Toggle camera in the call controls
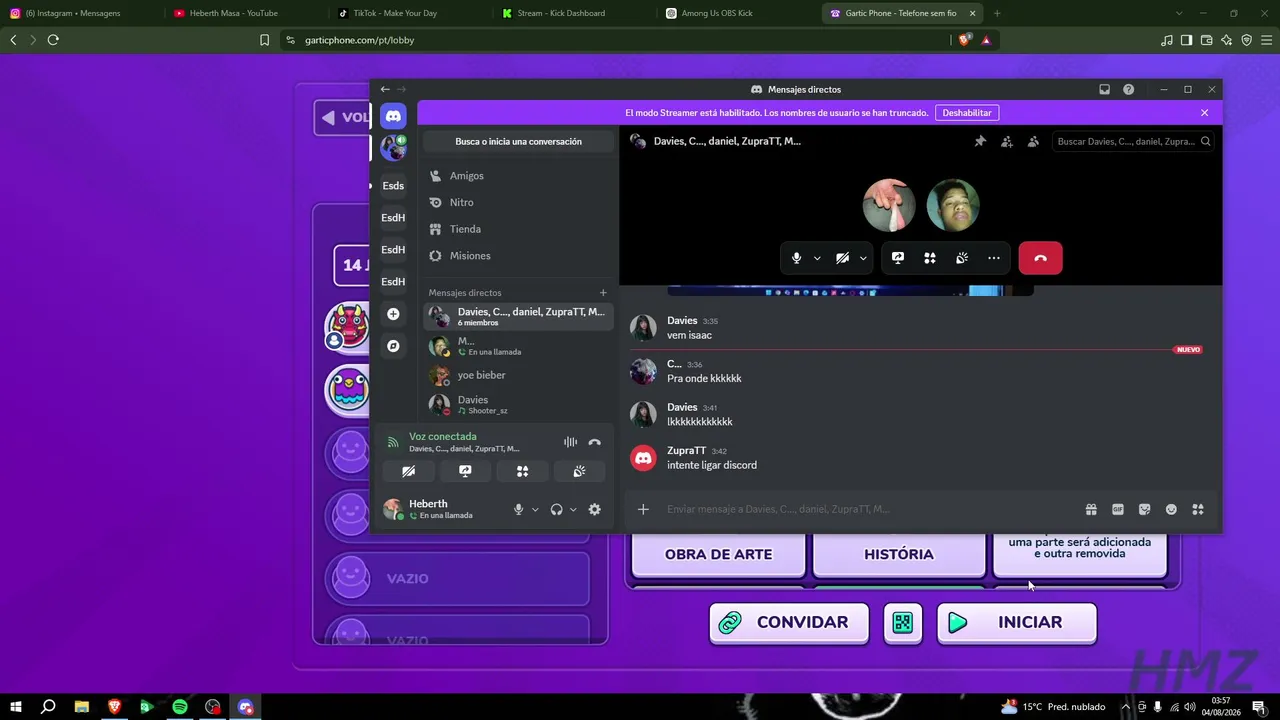 click(843, 258)
